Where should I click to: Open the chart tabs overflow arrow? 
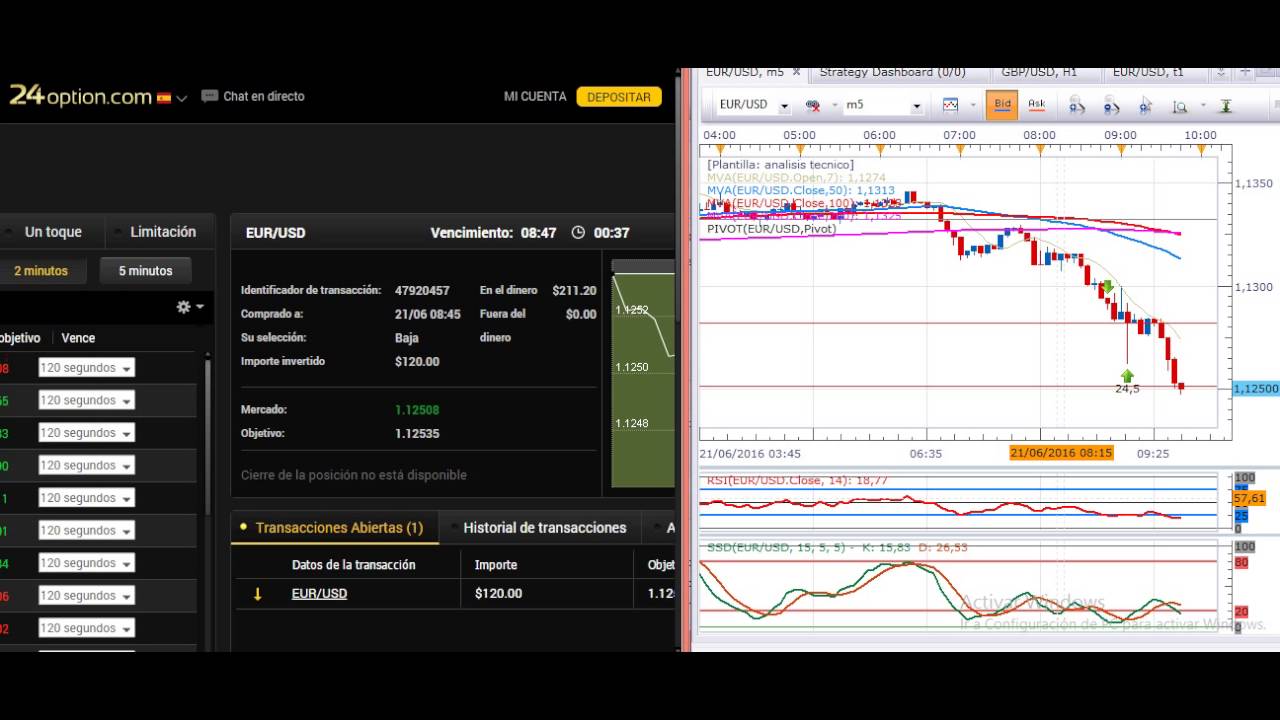(1220, 73)
